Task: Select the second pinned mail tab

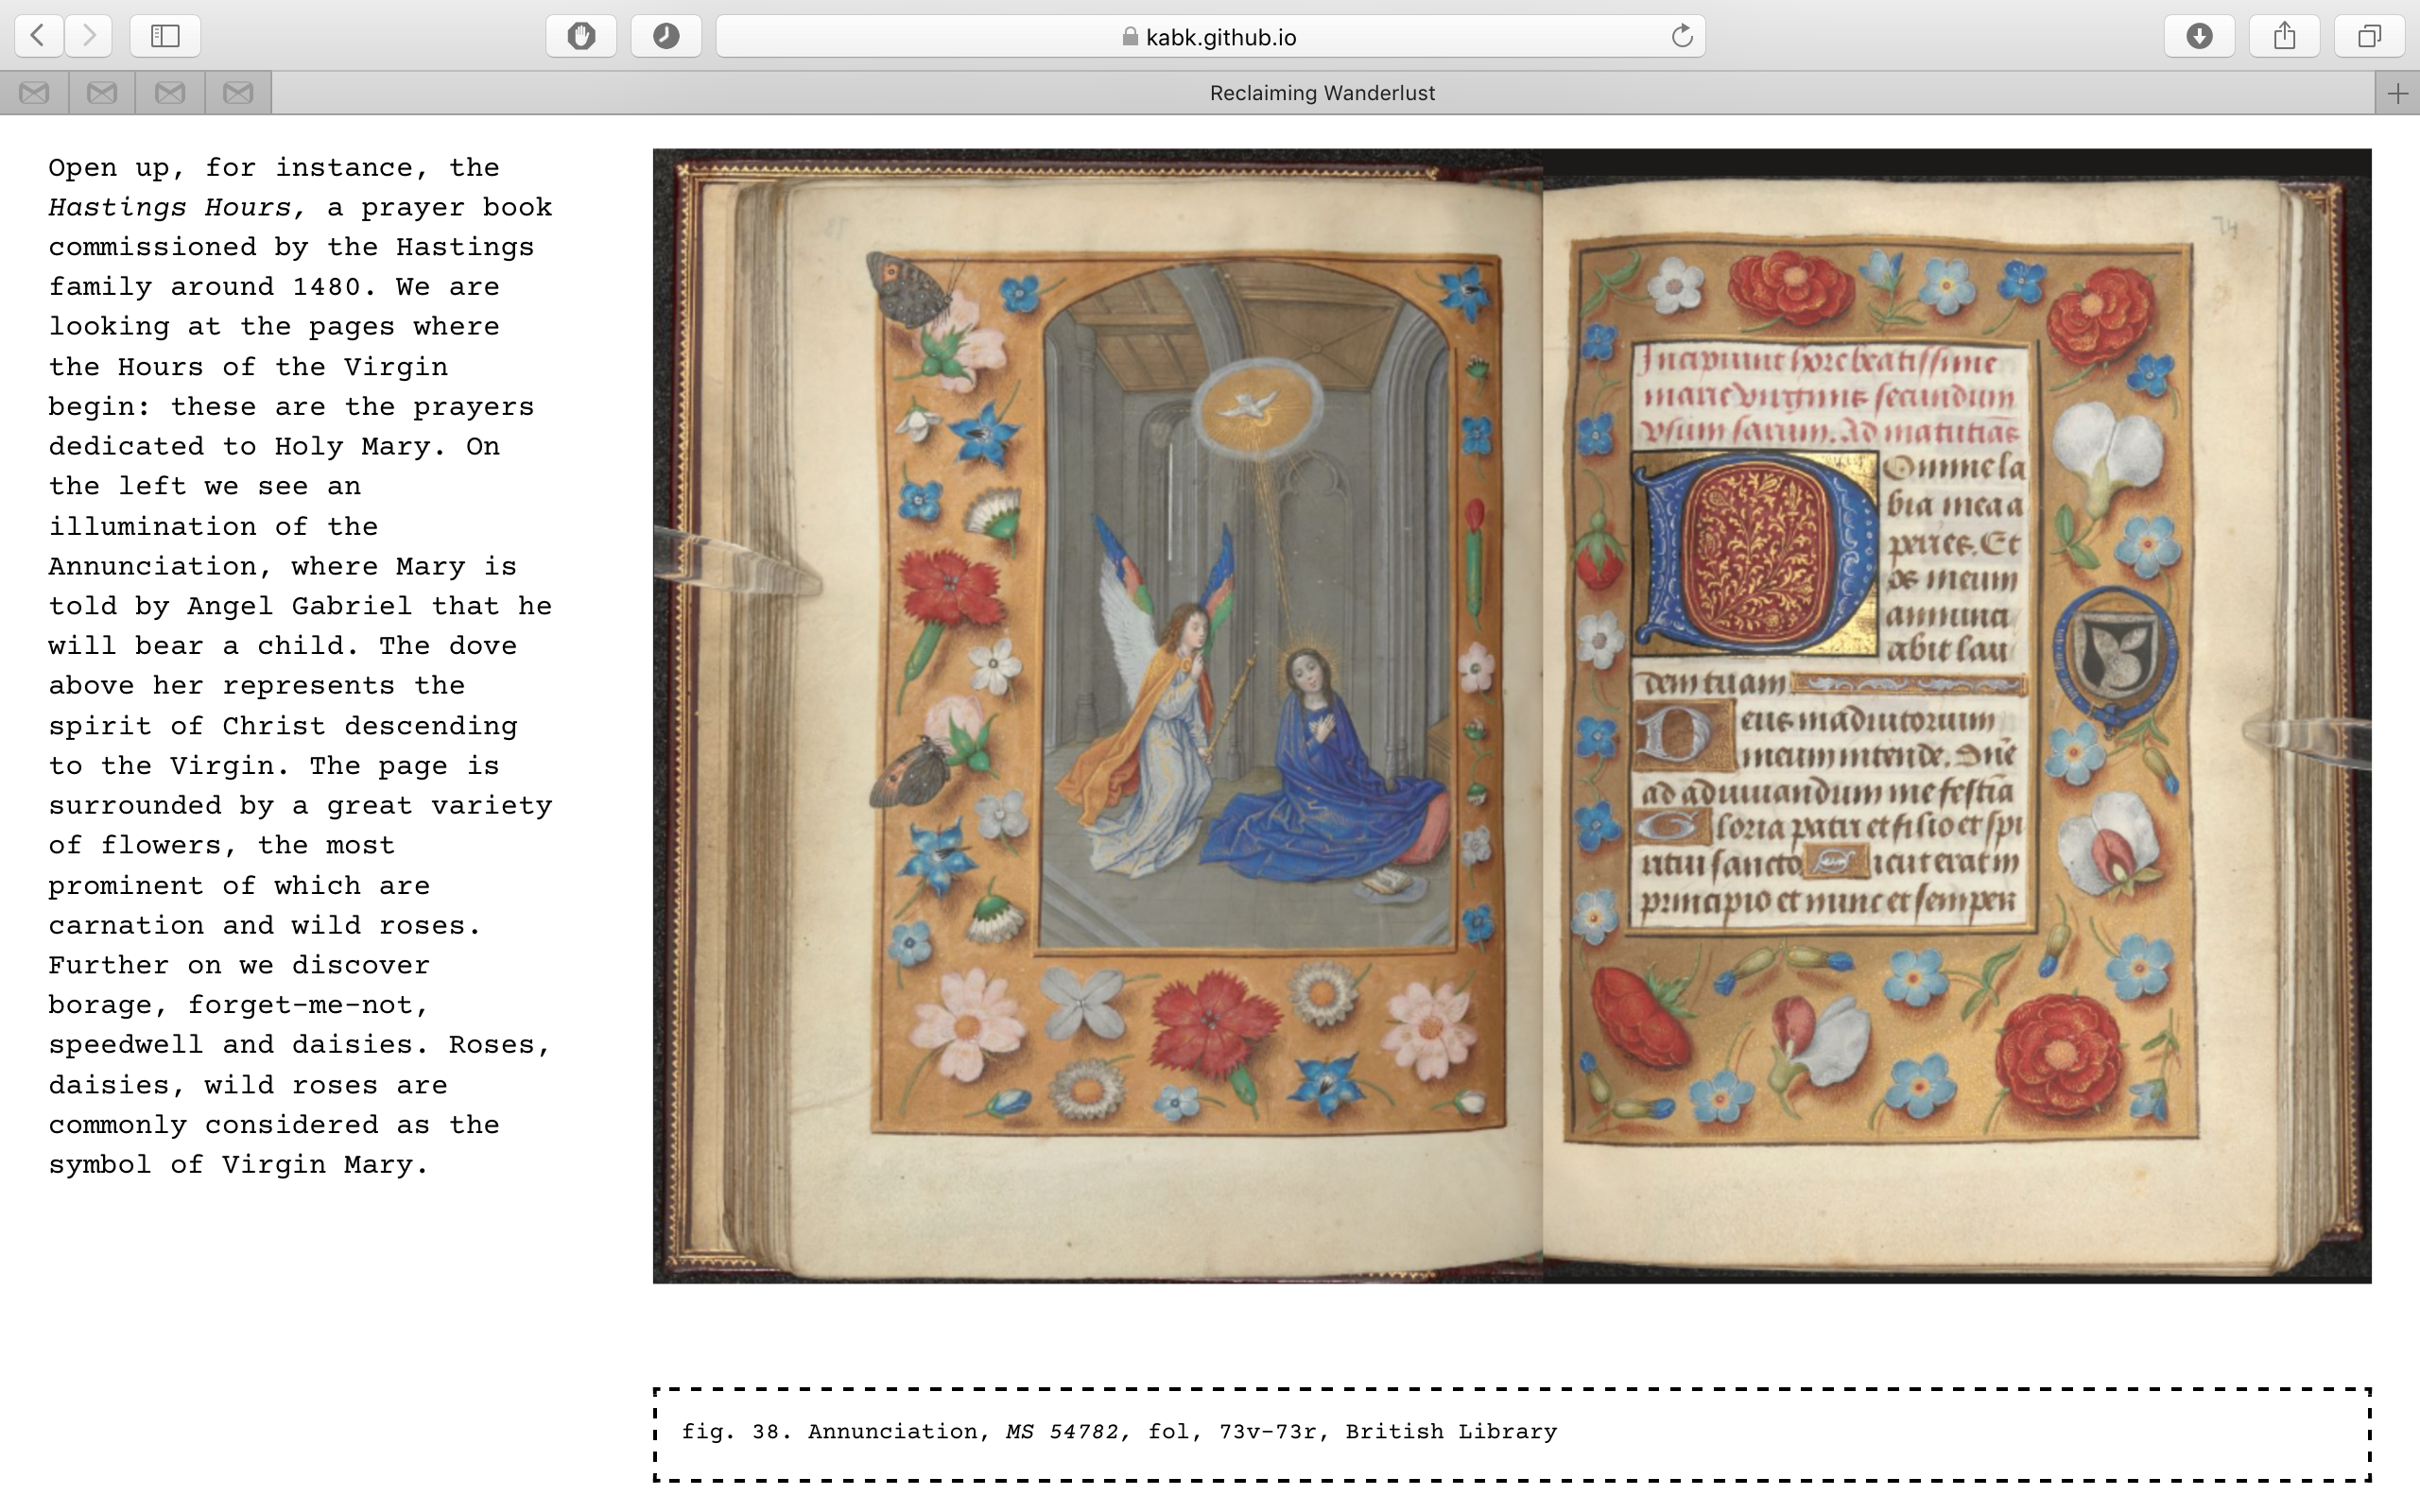Action: 102,93
